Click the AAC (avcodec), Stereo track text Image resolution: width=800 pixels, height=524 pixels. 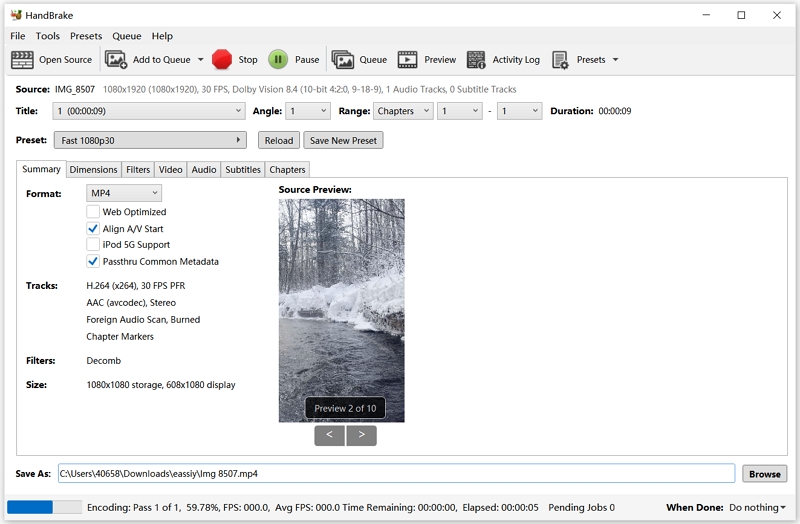(131, 303)
